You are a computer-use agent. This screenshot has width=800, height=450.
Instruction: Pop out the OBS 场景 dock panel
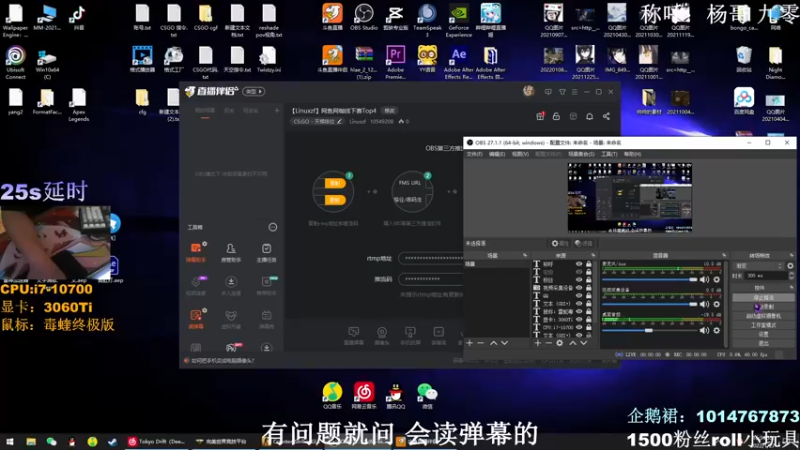pos(525,255)
